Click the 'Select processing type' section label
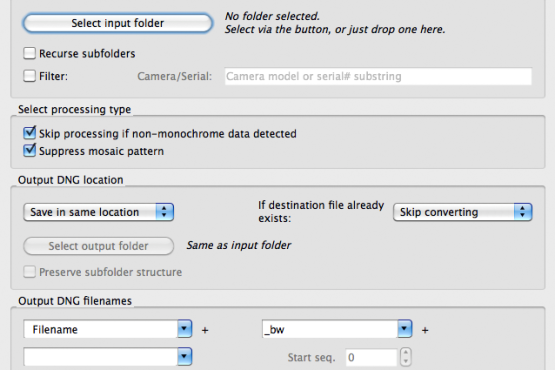 point(74,109)
